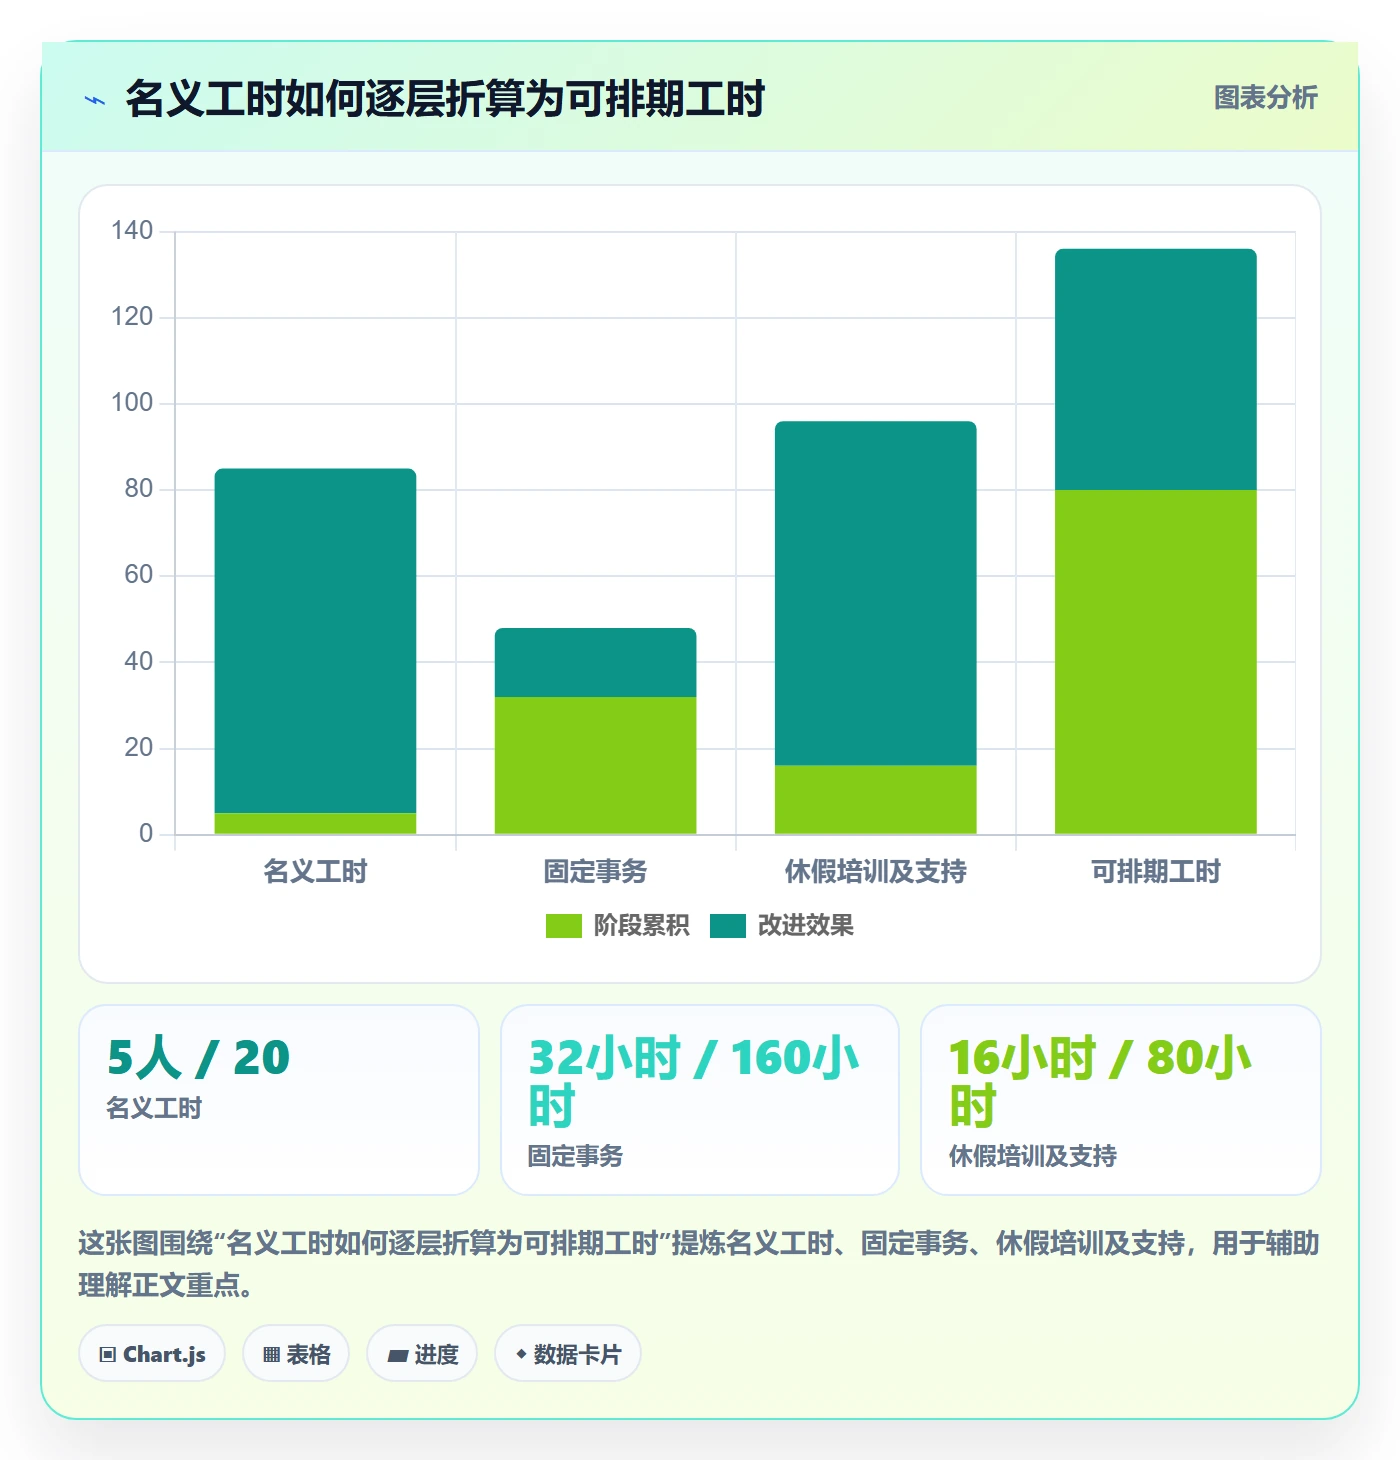Click the 可排期工时 x-axis label
Screen dimensions: 1400x1460
(1156, 872)
